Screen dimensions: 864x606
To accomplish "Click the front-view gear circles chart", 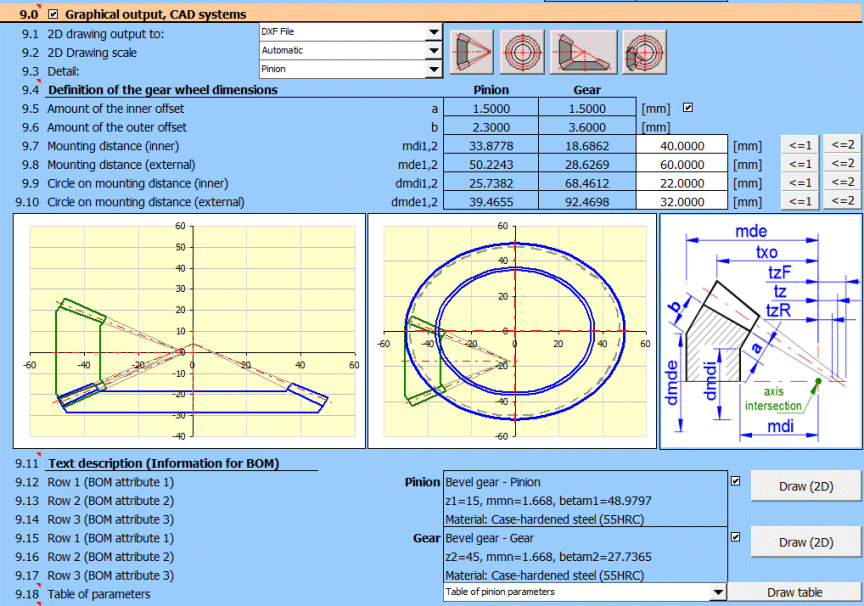I will tap(512, 331).
